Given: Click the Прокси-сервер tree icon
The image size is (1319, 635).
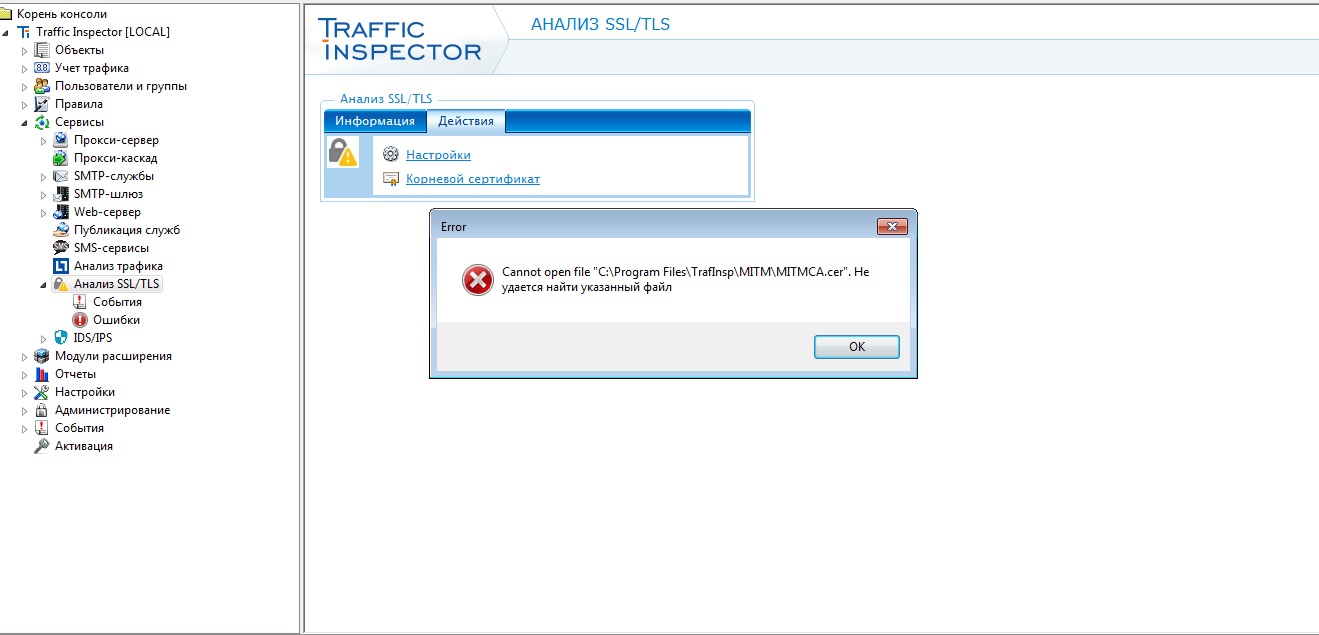Looking at the screenshot, I should point(61,140).
